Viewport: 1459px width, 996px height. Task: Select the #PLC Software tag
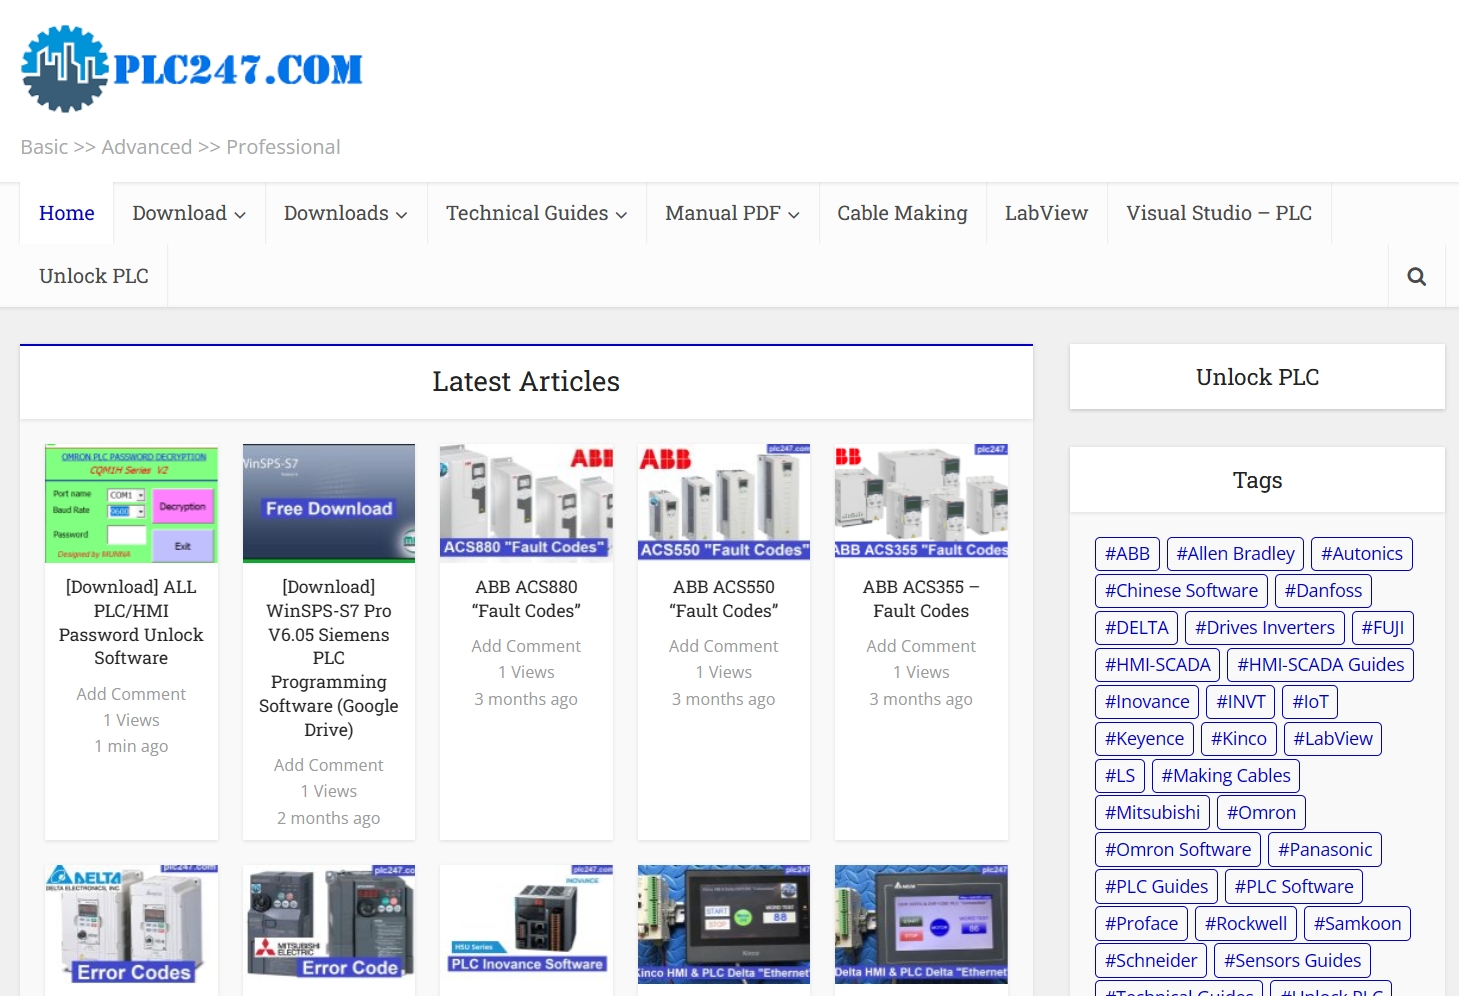[1294, 887]
